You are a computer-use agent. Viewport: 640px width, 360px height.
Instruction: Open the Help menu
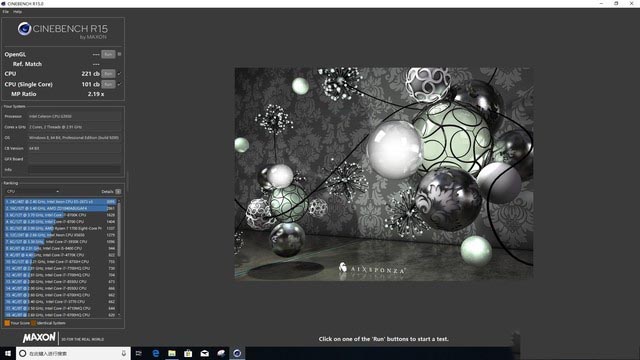click(18, 12)
